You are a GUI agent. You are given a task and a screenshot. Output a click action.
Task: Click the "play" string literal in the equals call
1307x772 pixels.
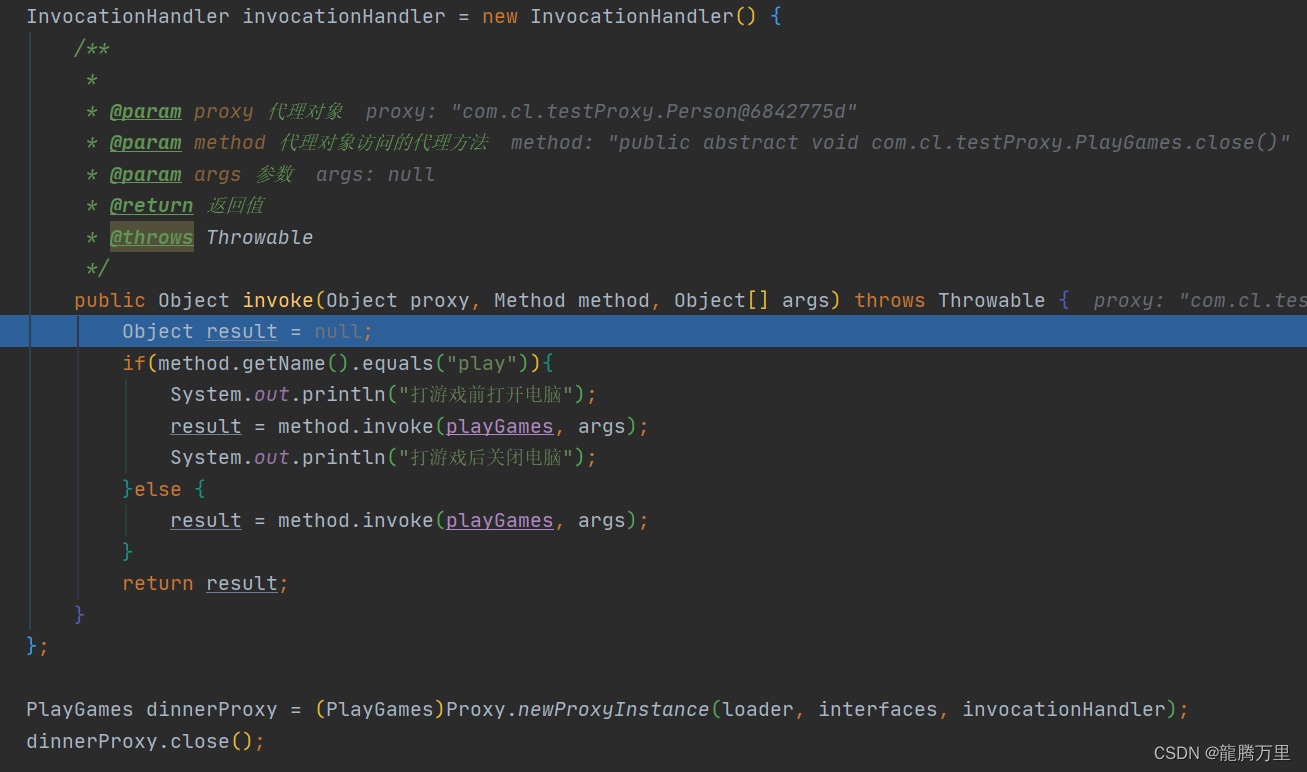coord(482,362)
